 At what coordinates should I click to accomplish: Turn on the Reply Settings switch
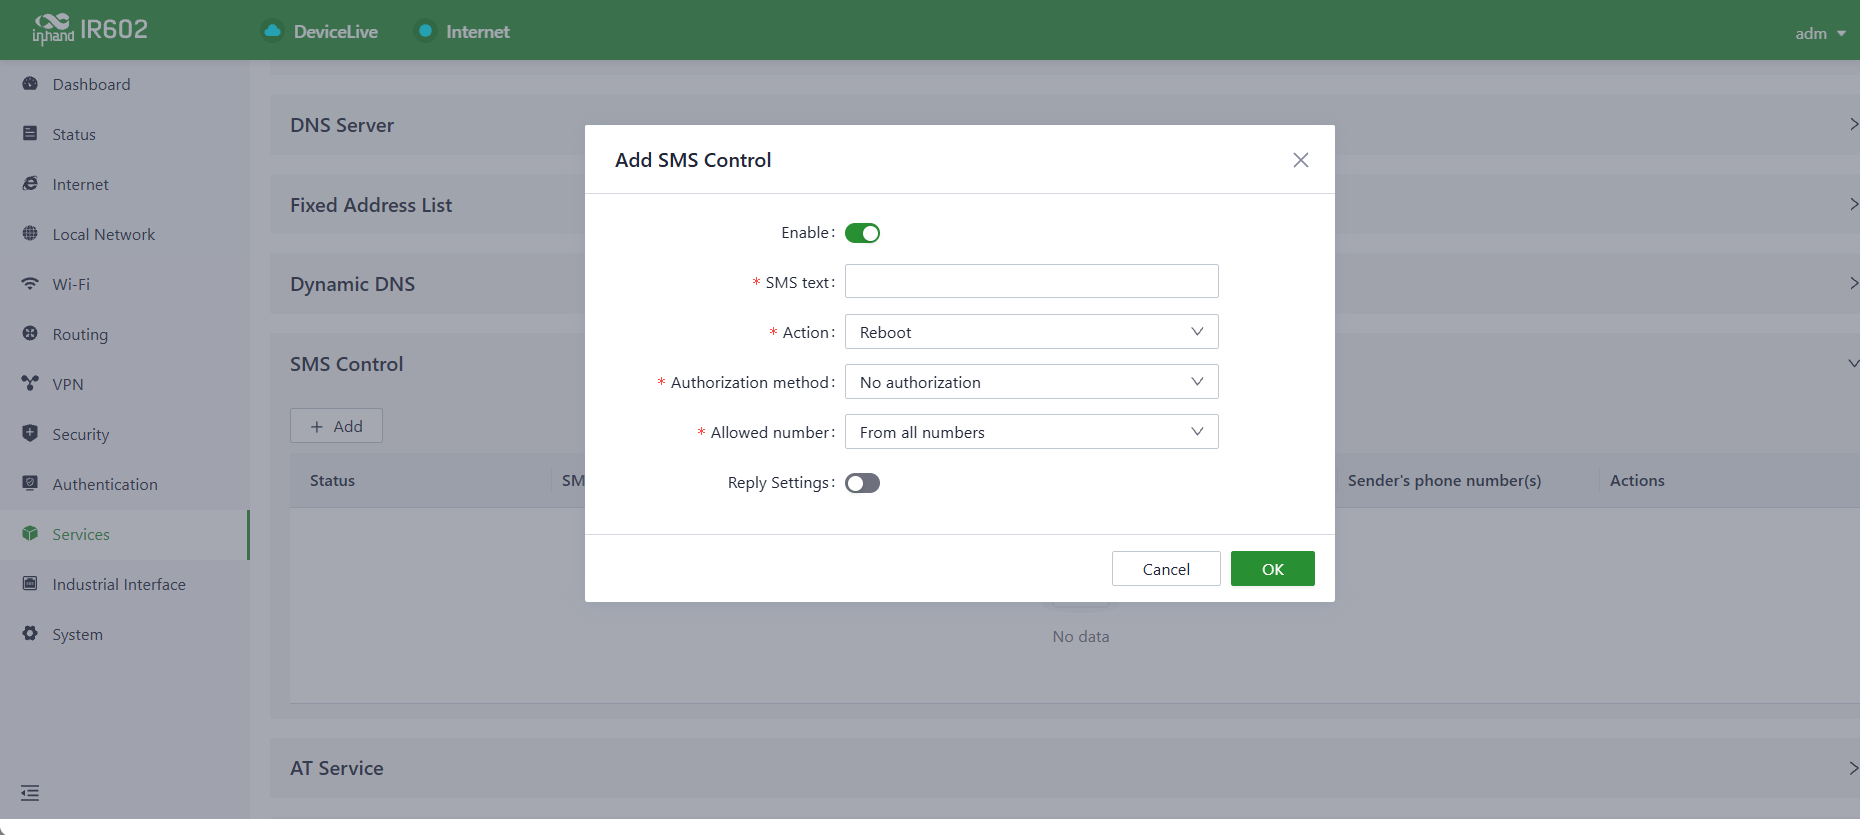point(862,483)
